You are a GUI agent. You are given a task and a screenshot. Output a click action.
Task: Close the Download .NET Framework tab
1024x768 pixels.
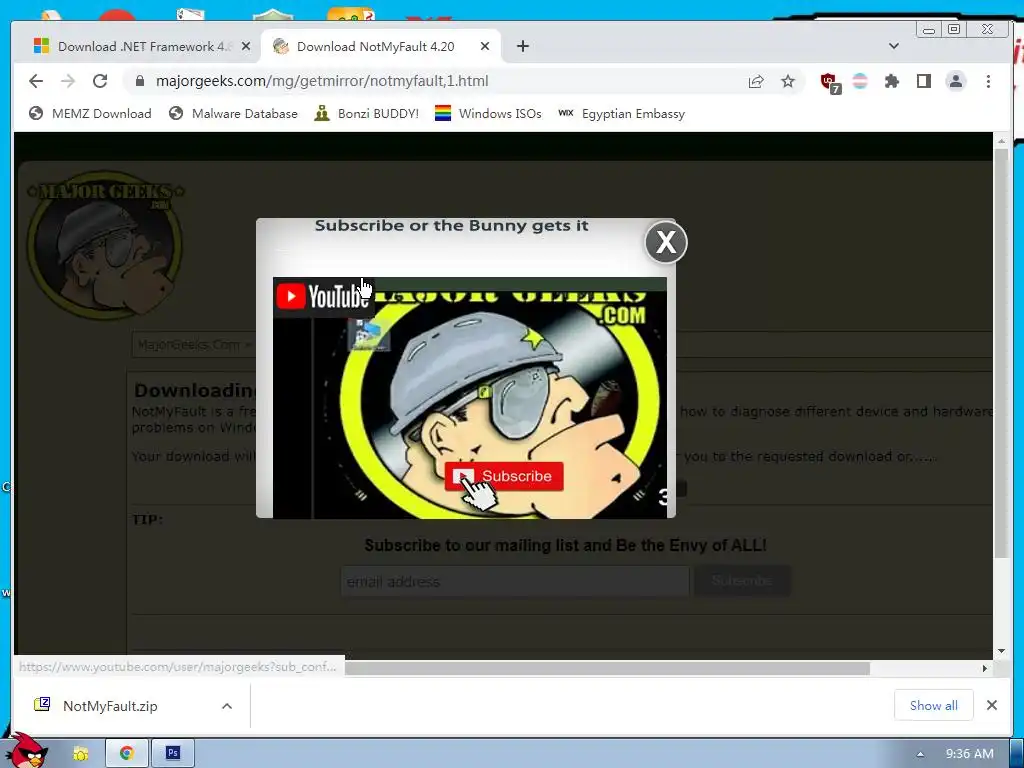pos(246,46)
